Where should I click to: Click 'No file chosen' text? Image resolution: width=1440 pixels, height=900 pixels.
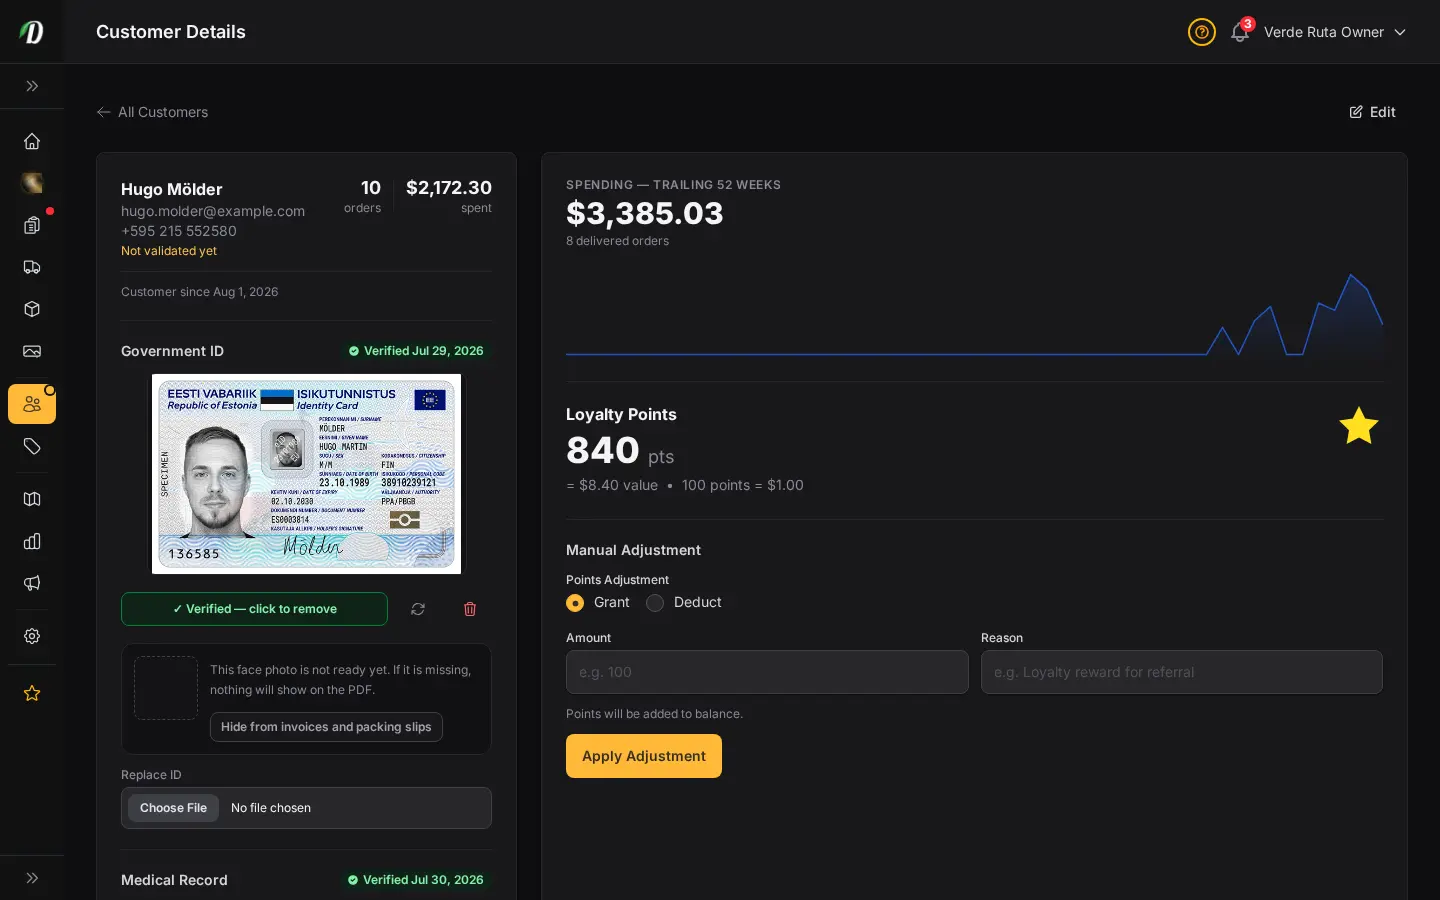[271, 808]
